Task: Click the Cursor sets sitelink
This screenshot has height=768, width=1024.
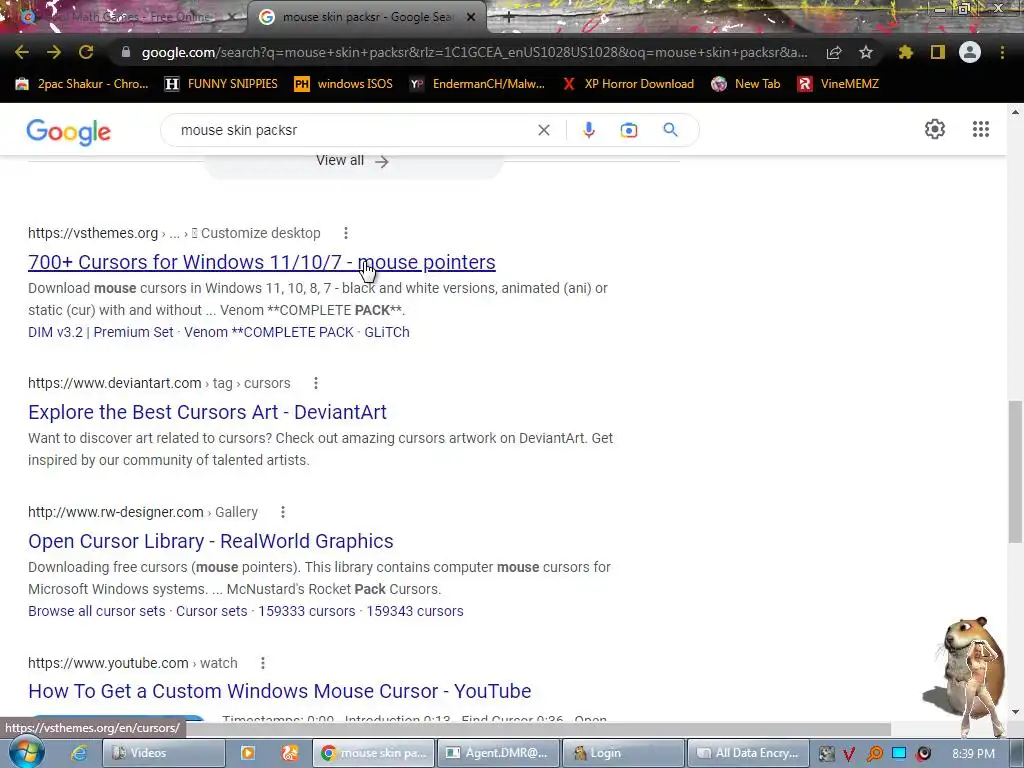Action: [x=212, y=611]
